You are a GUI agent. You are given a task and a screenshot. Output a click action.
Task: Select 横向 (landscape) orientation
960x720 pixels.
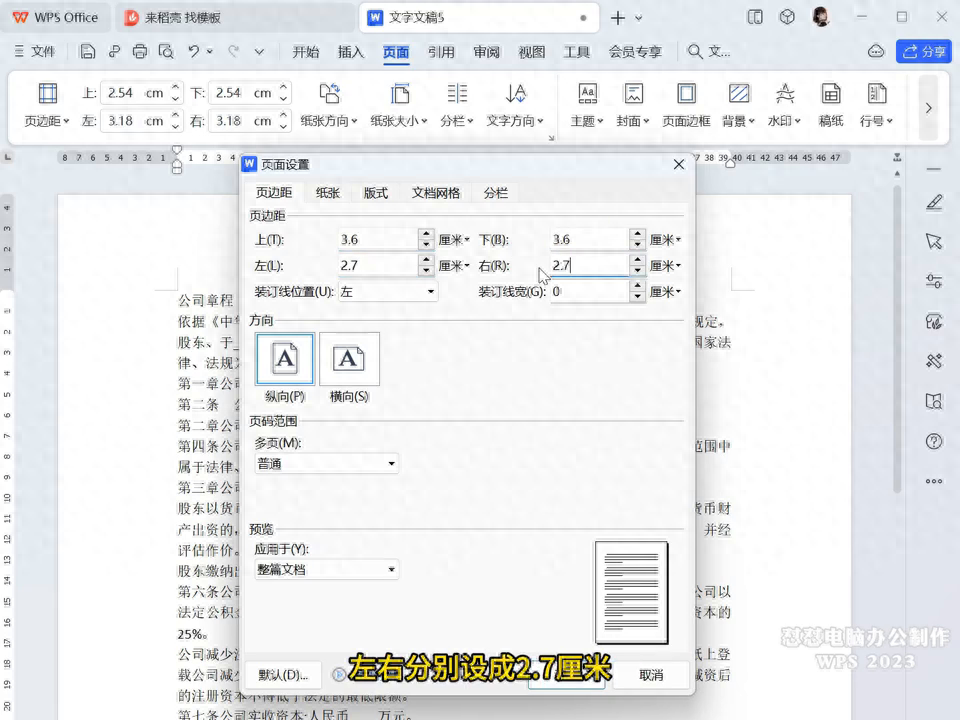350,358
